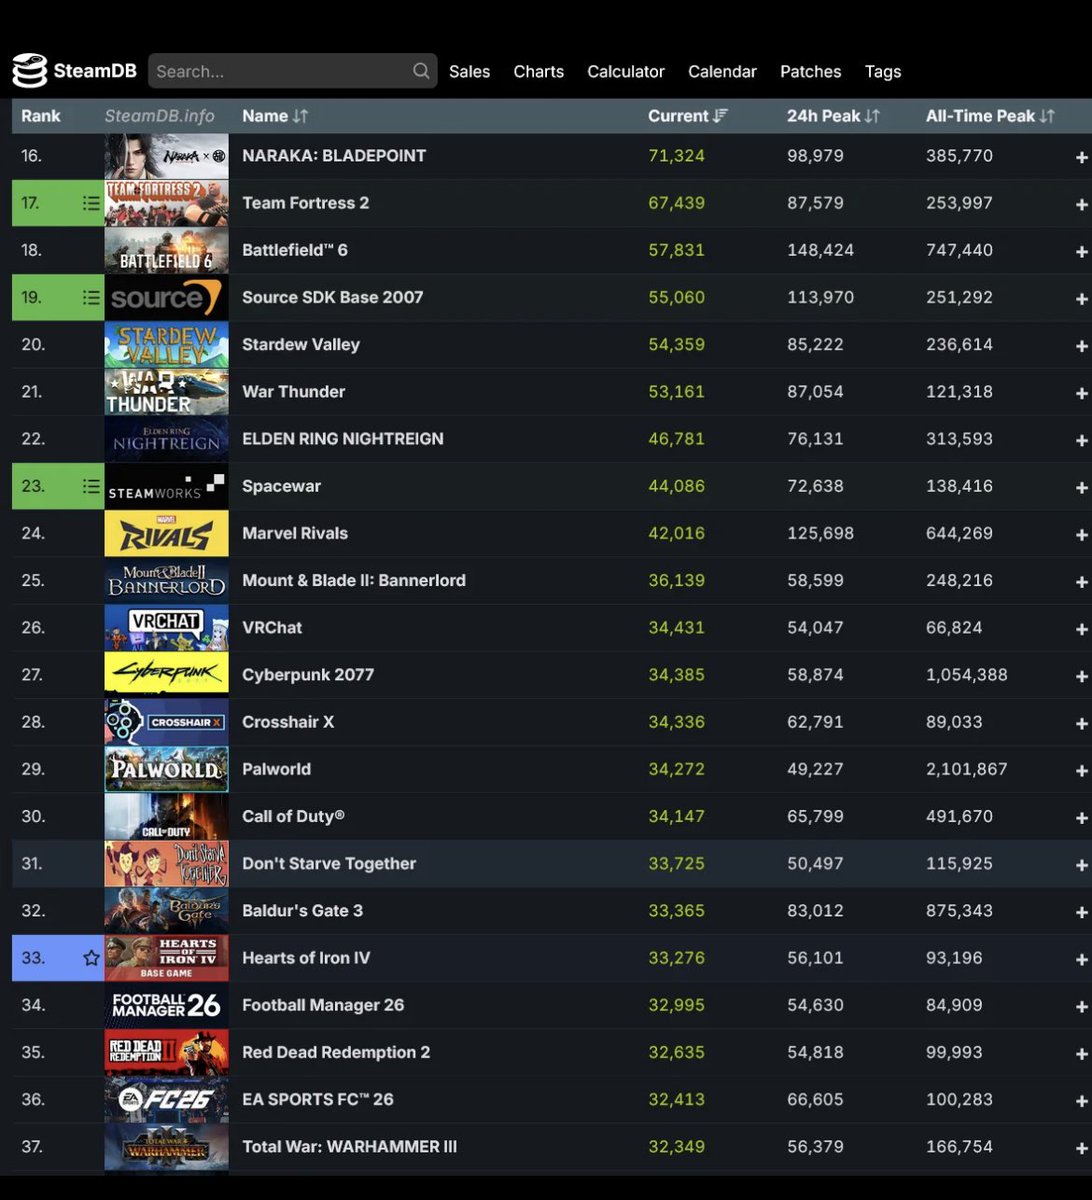
Task: Open the Sales menu
Action: pos(469,72)
